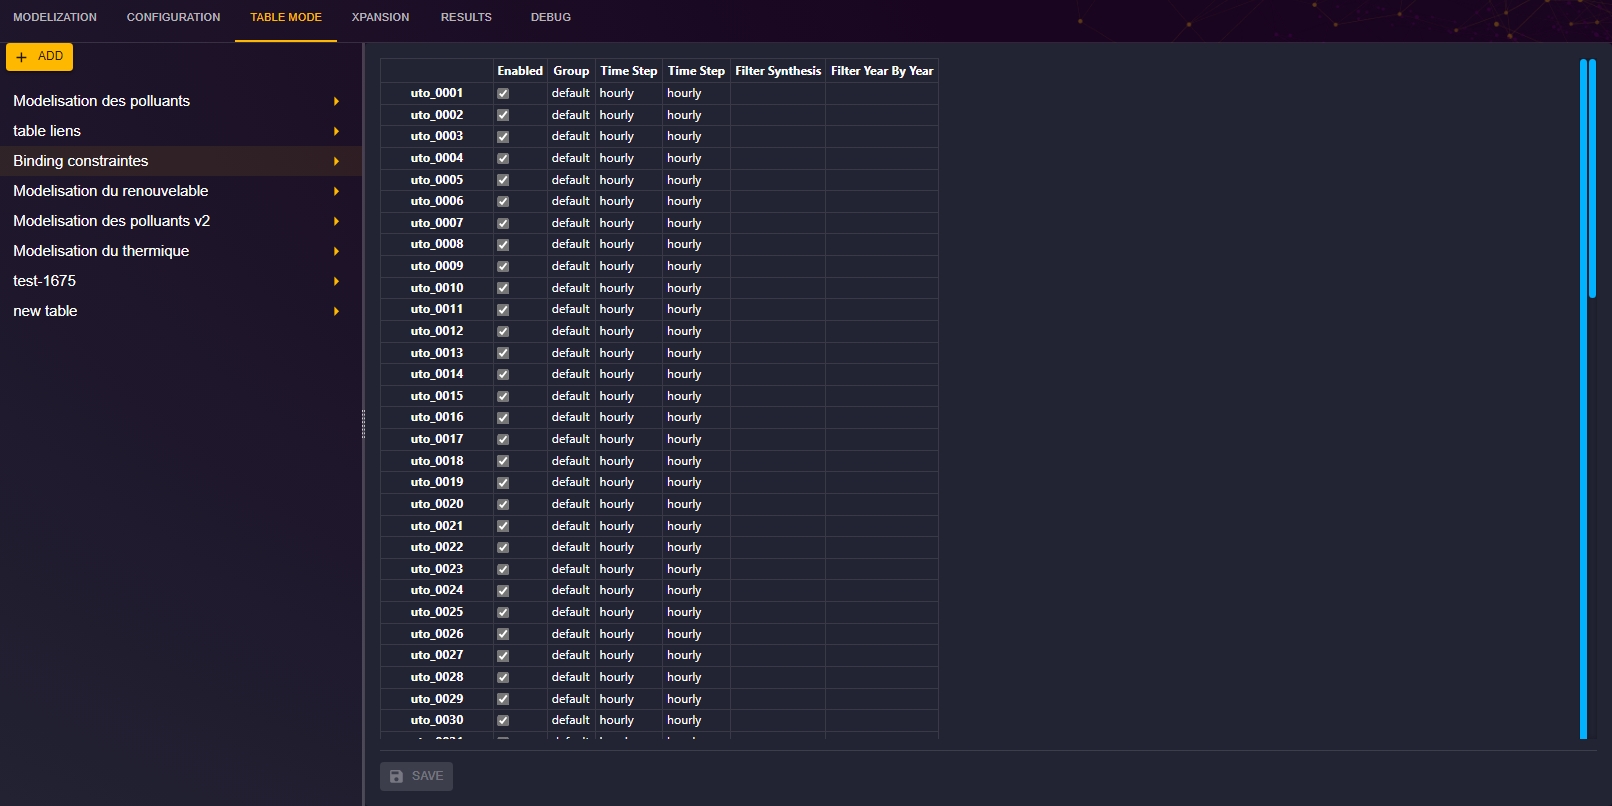
Task: Open the new table entry
Action: click(x=181, y=311)
